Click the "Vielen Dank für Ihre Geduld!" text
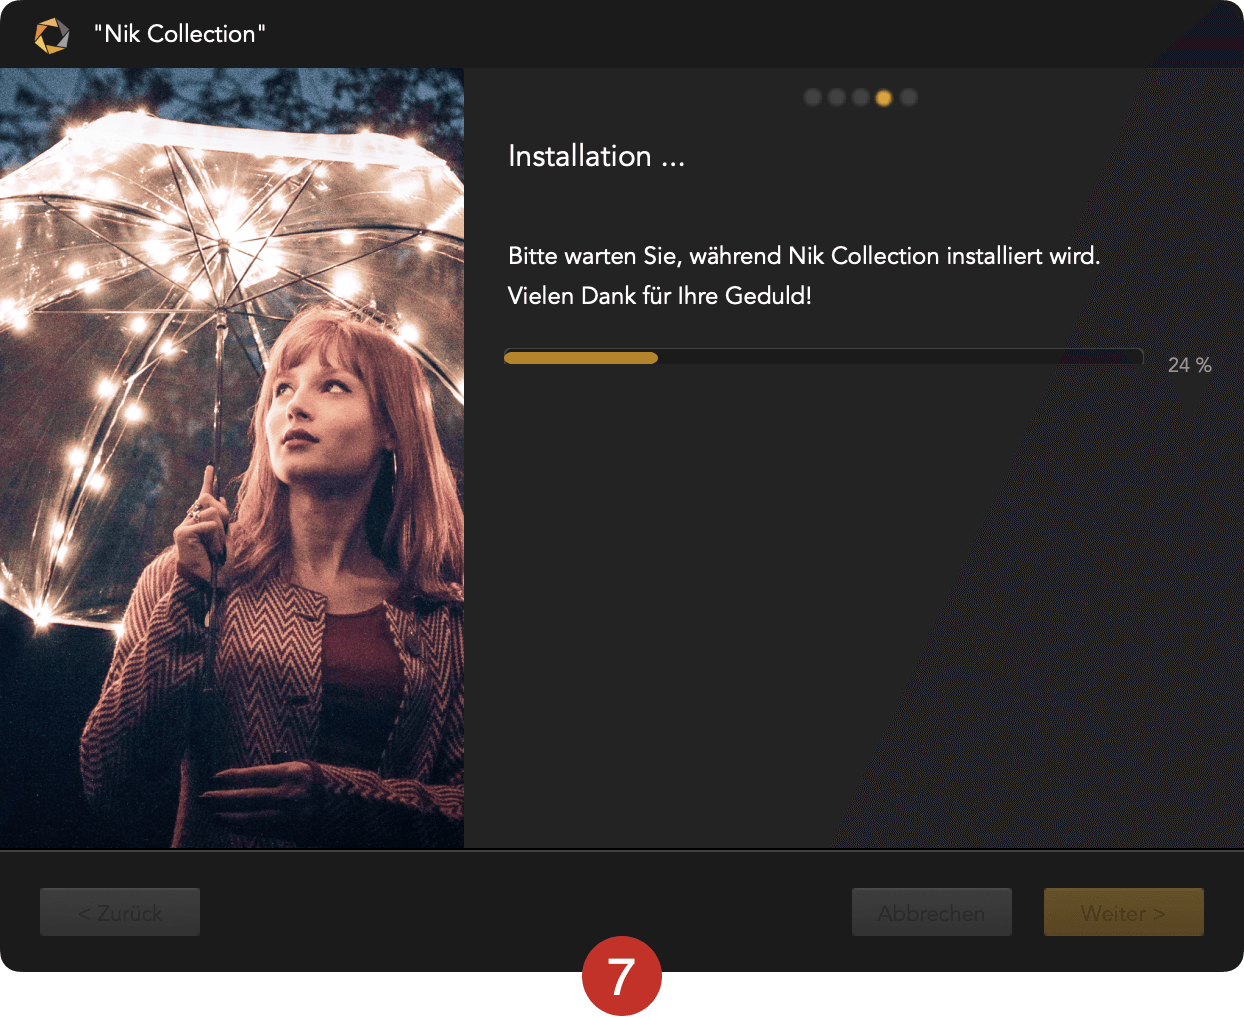 click(x=660, y=296)
